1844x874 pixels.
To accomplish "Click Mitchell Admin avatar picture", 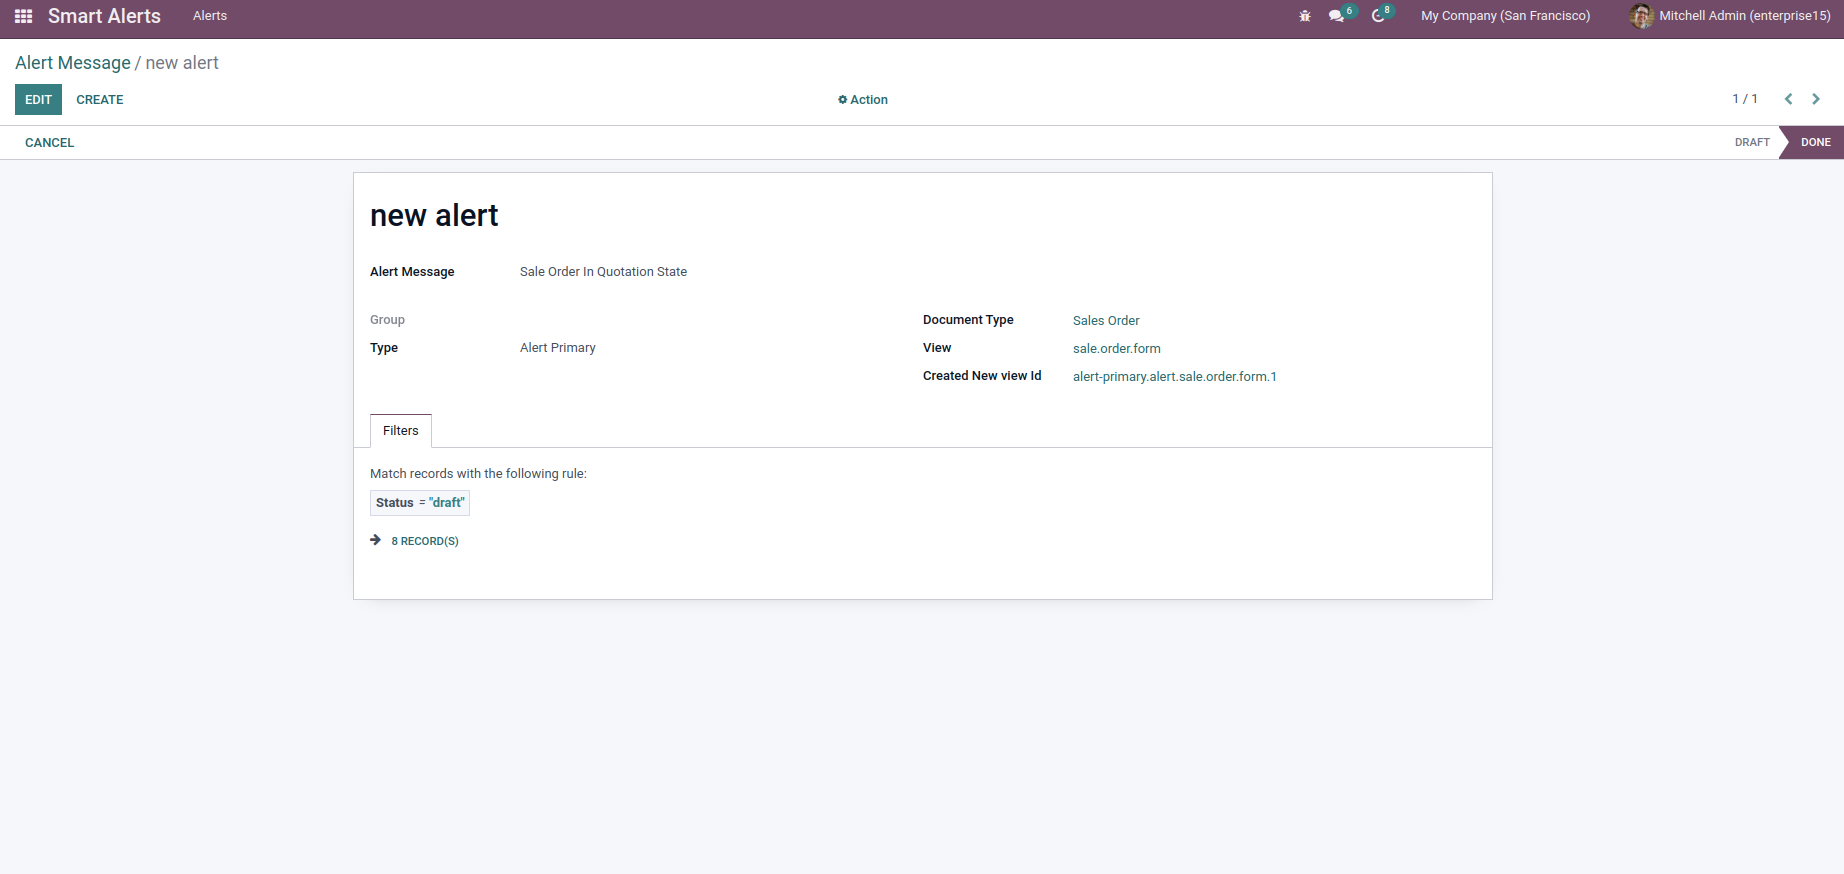I will click(x=1641, y=16).
